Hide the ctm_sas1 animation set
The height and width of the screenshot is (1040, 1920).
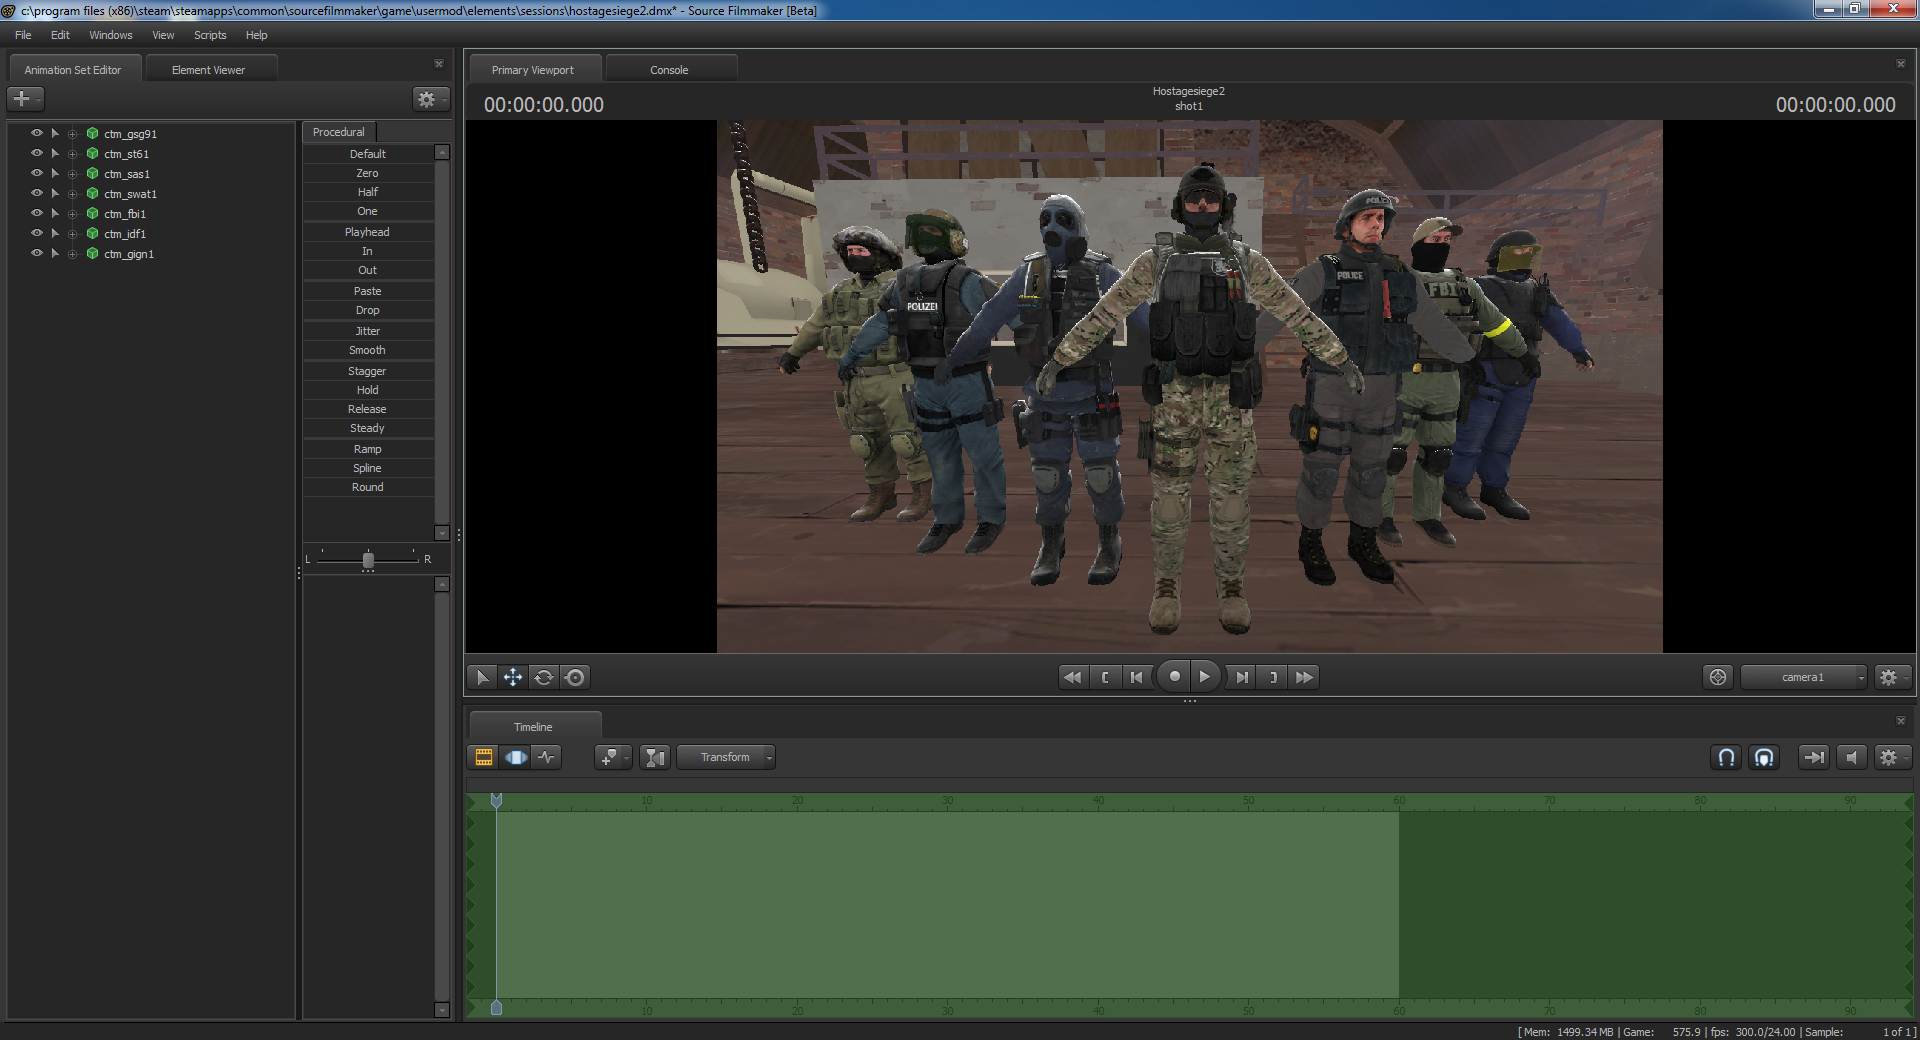pos(37,173)
